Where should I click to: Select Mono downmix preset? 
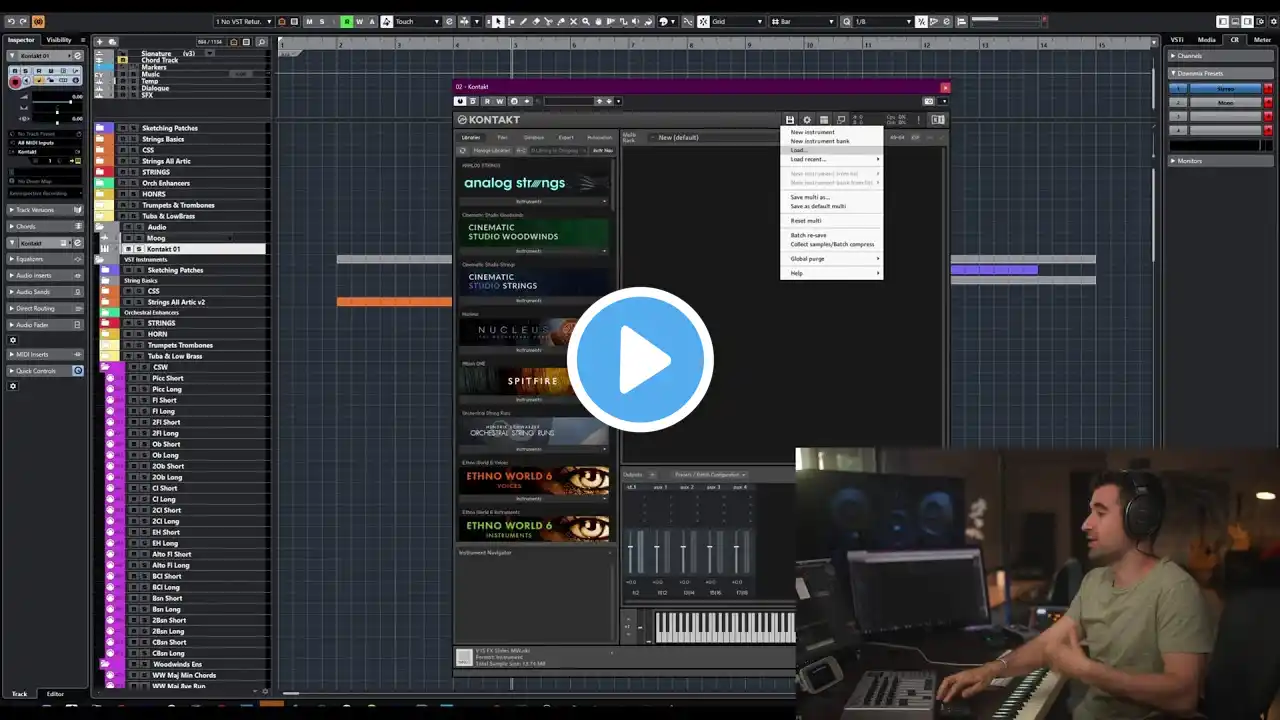tap(1225, 102)
